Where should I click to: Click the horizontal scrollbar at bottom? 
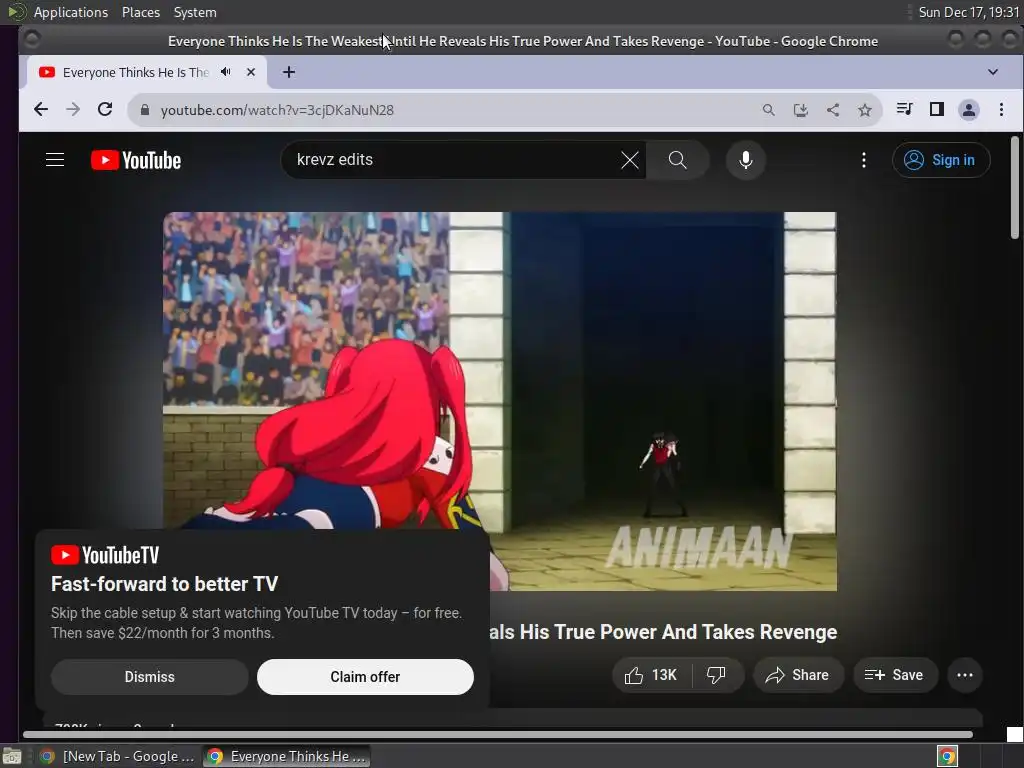[498, 734]
